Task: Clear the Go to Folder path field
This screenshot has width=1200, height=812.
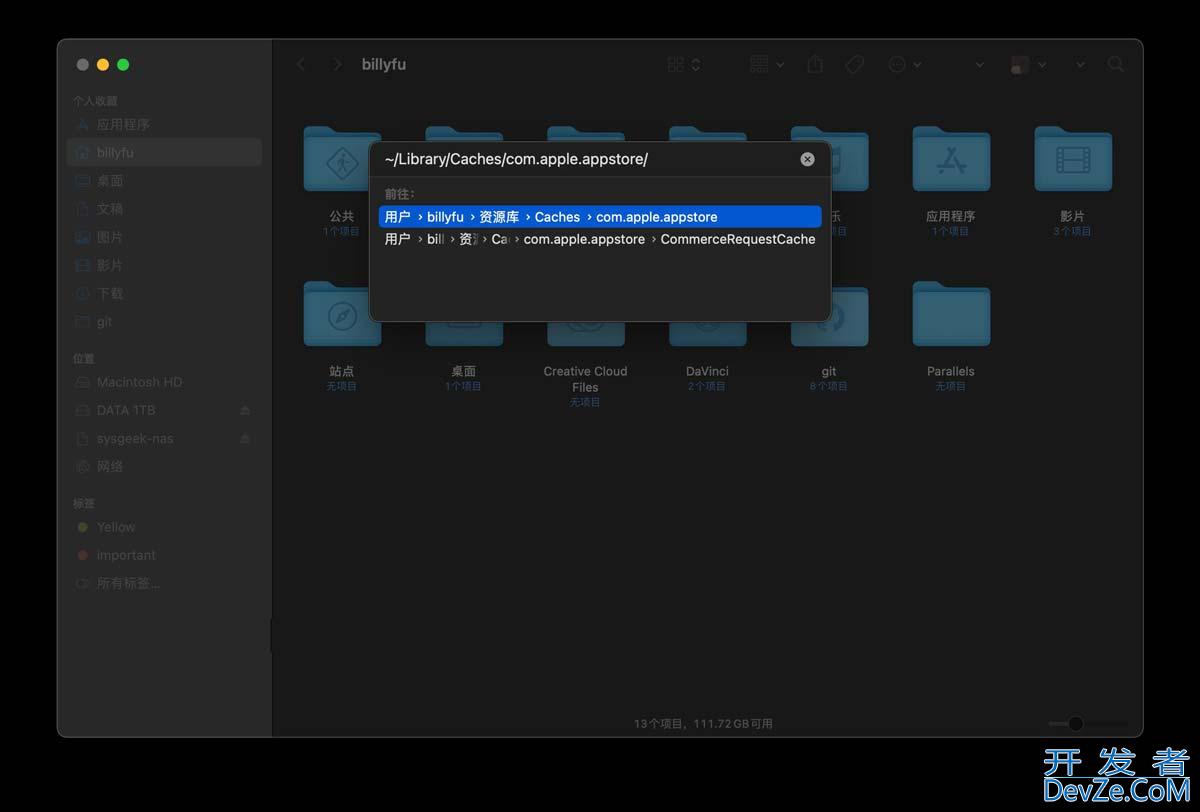Action: click(x=807, y=159)
